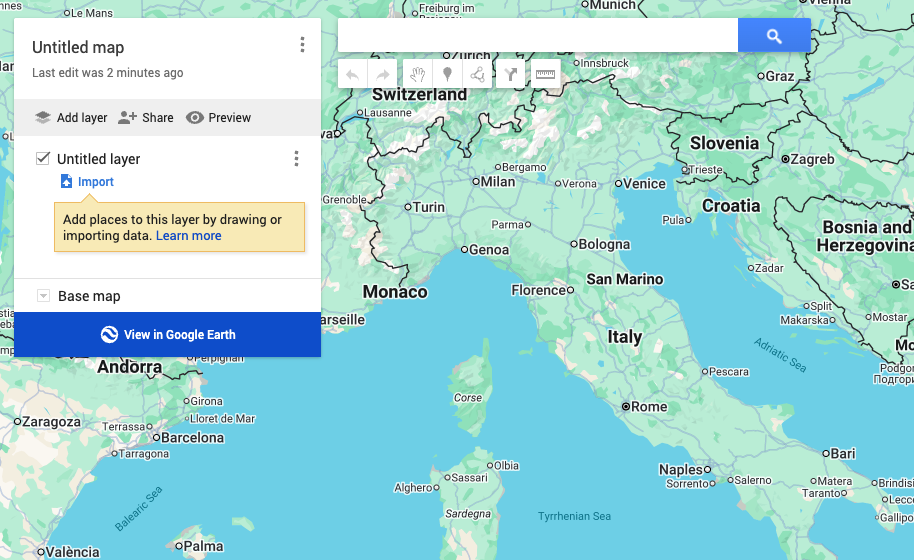Click the Turin city label on map
The image size is (914, 560).
[428, 207]
